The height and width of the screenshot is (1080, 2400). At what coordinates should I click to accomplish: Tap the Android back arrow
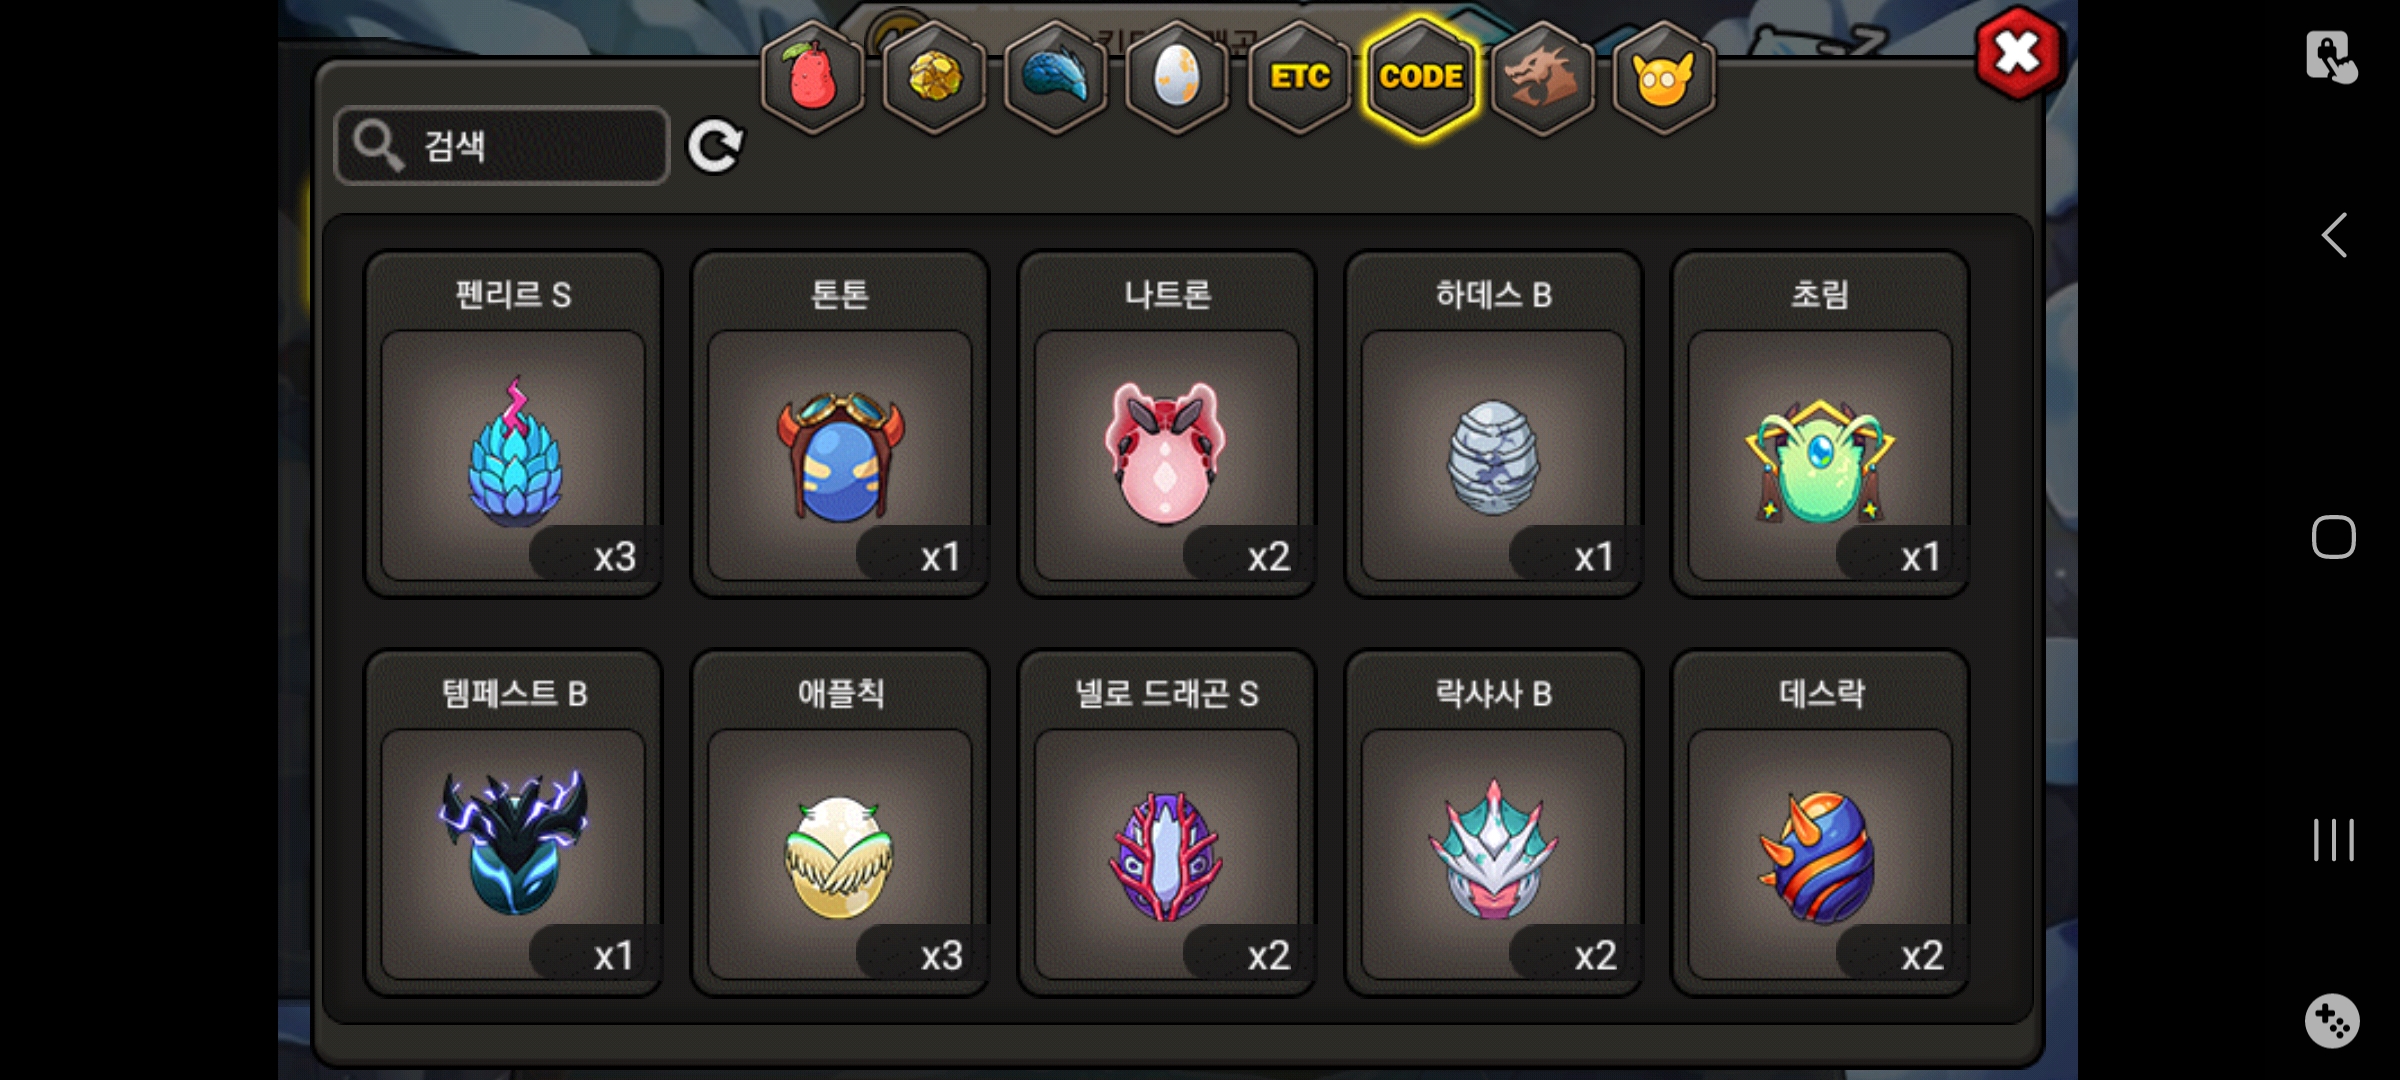point(2334,236)
